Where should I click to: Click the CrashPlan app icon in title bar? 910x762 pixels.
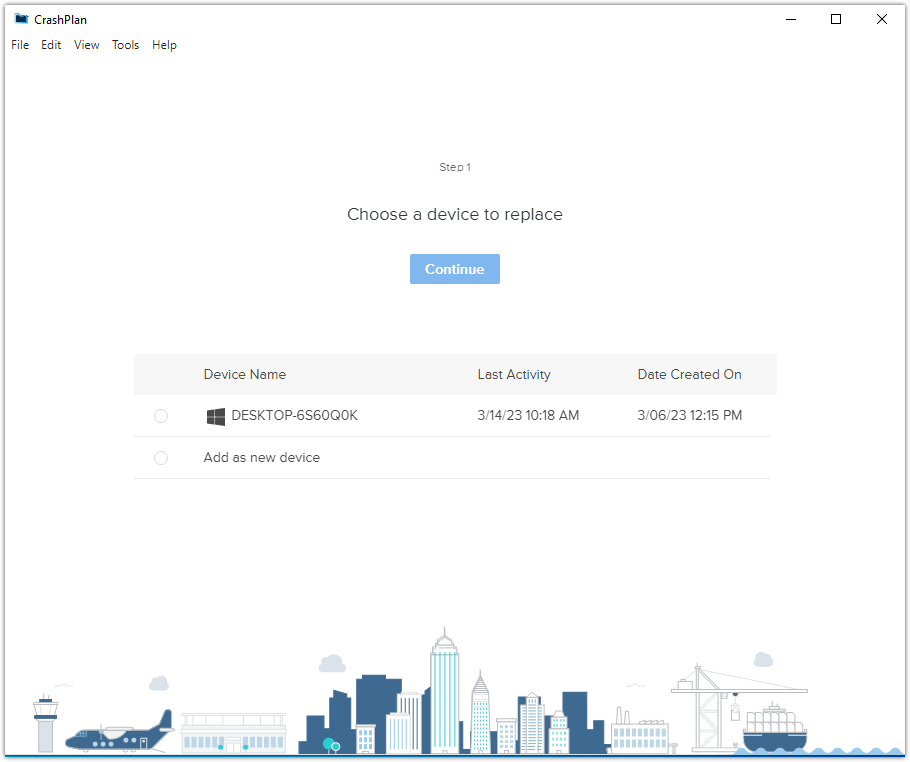point(21,19)
